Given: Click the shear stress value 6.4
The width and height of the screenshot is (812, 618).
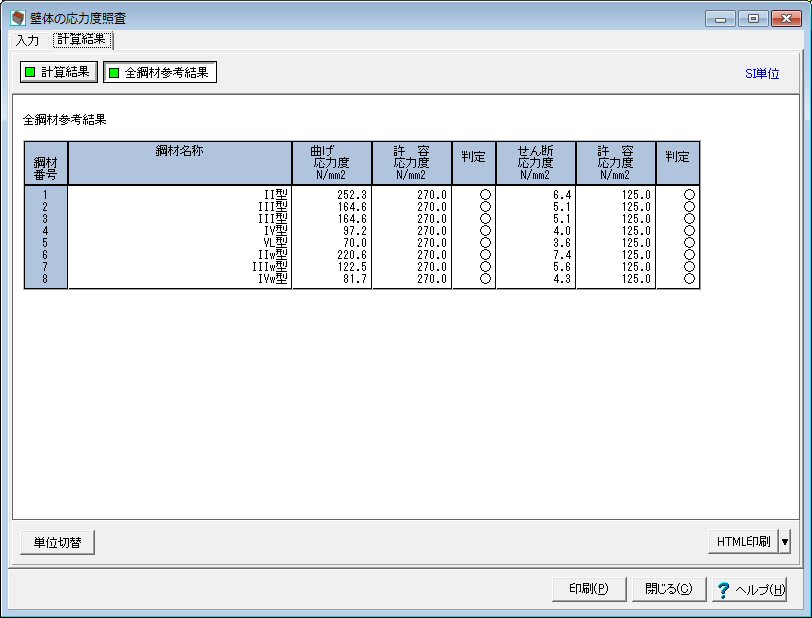Looking at the screenshot, I should click(x=562, y=195).
